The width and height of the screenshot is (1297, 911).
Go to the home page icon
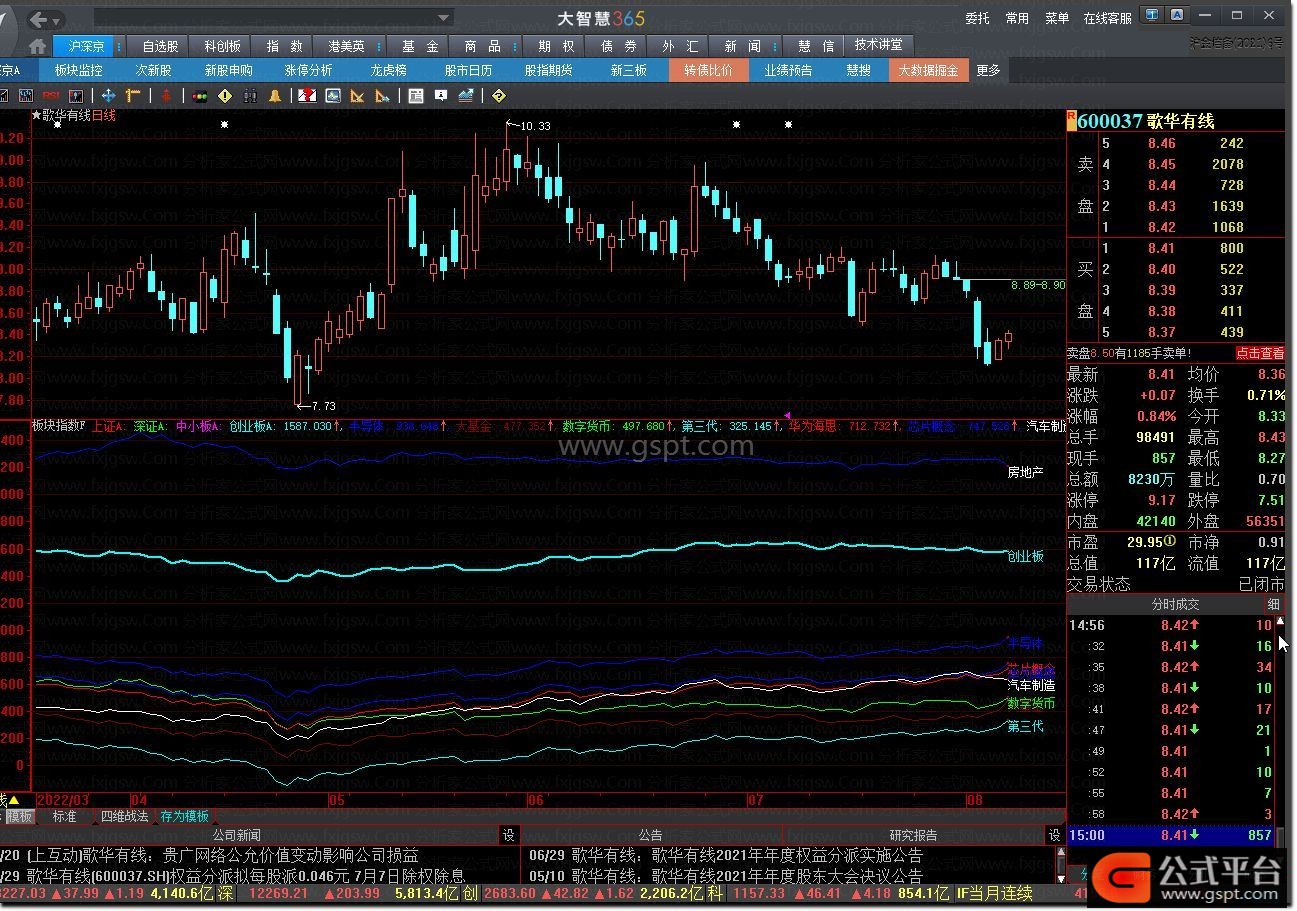(37, 46)
